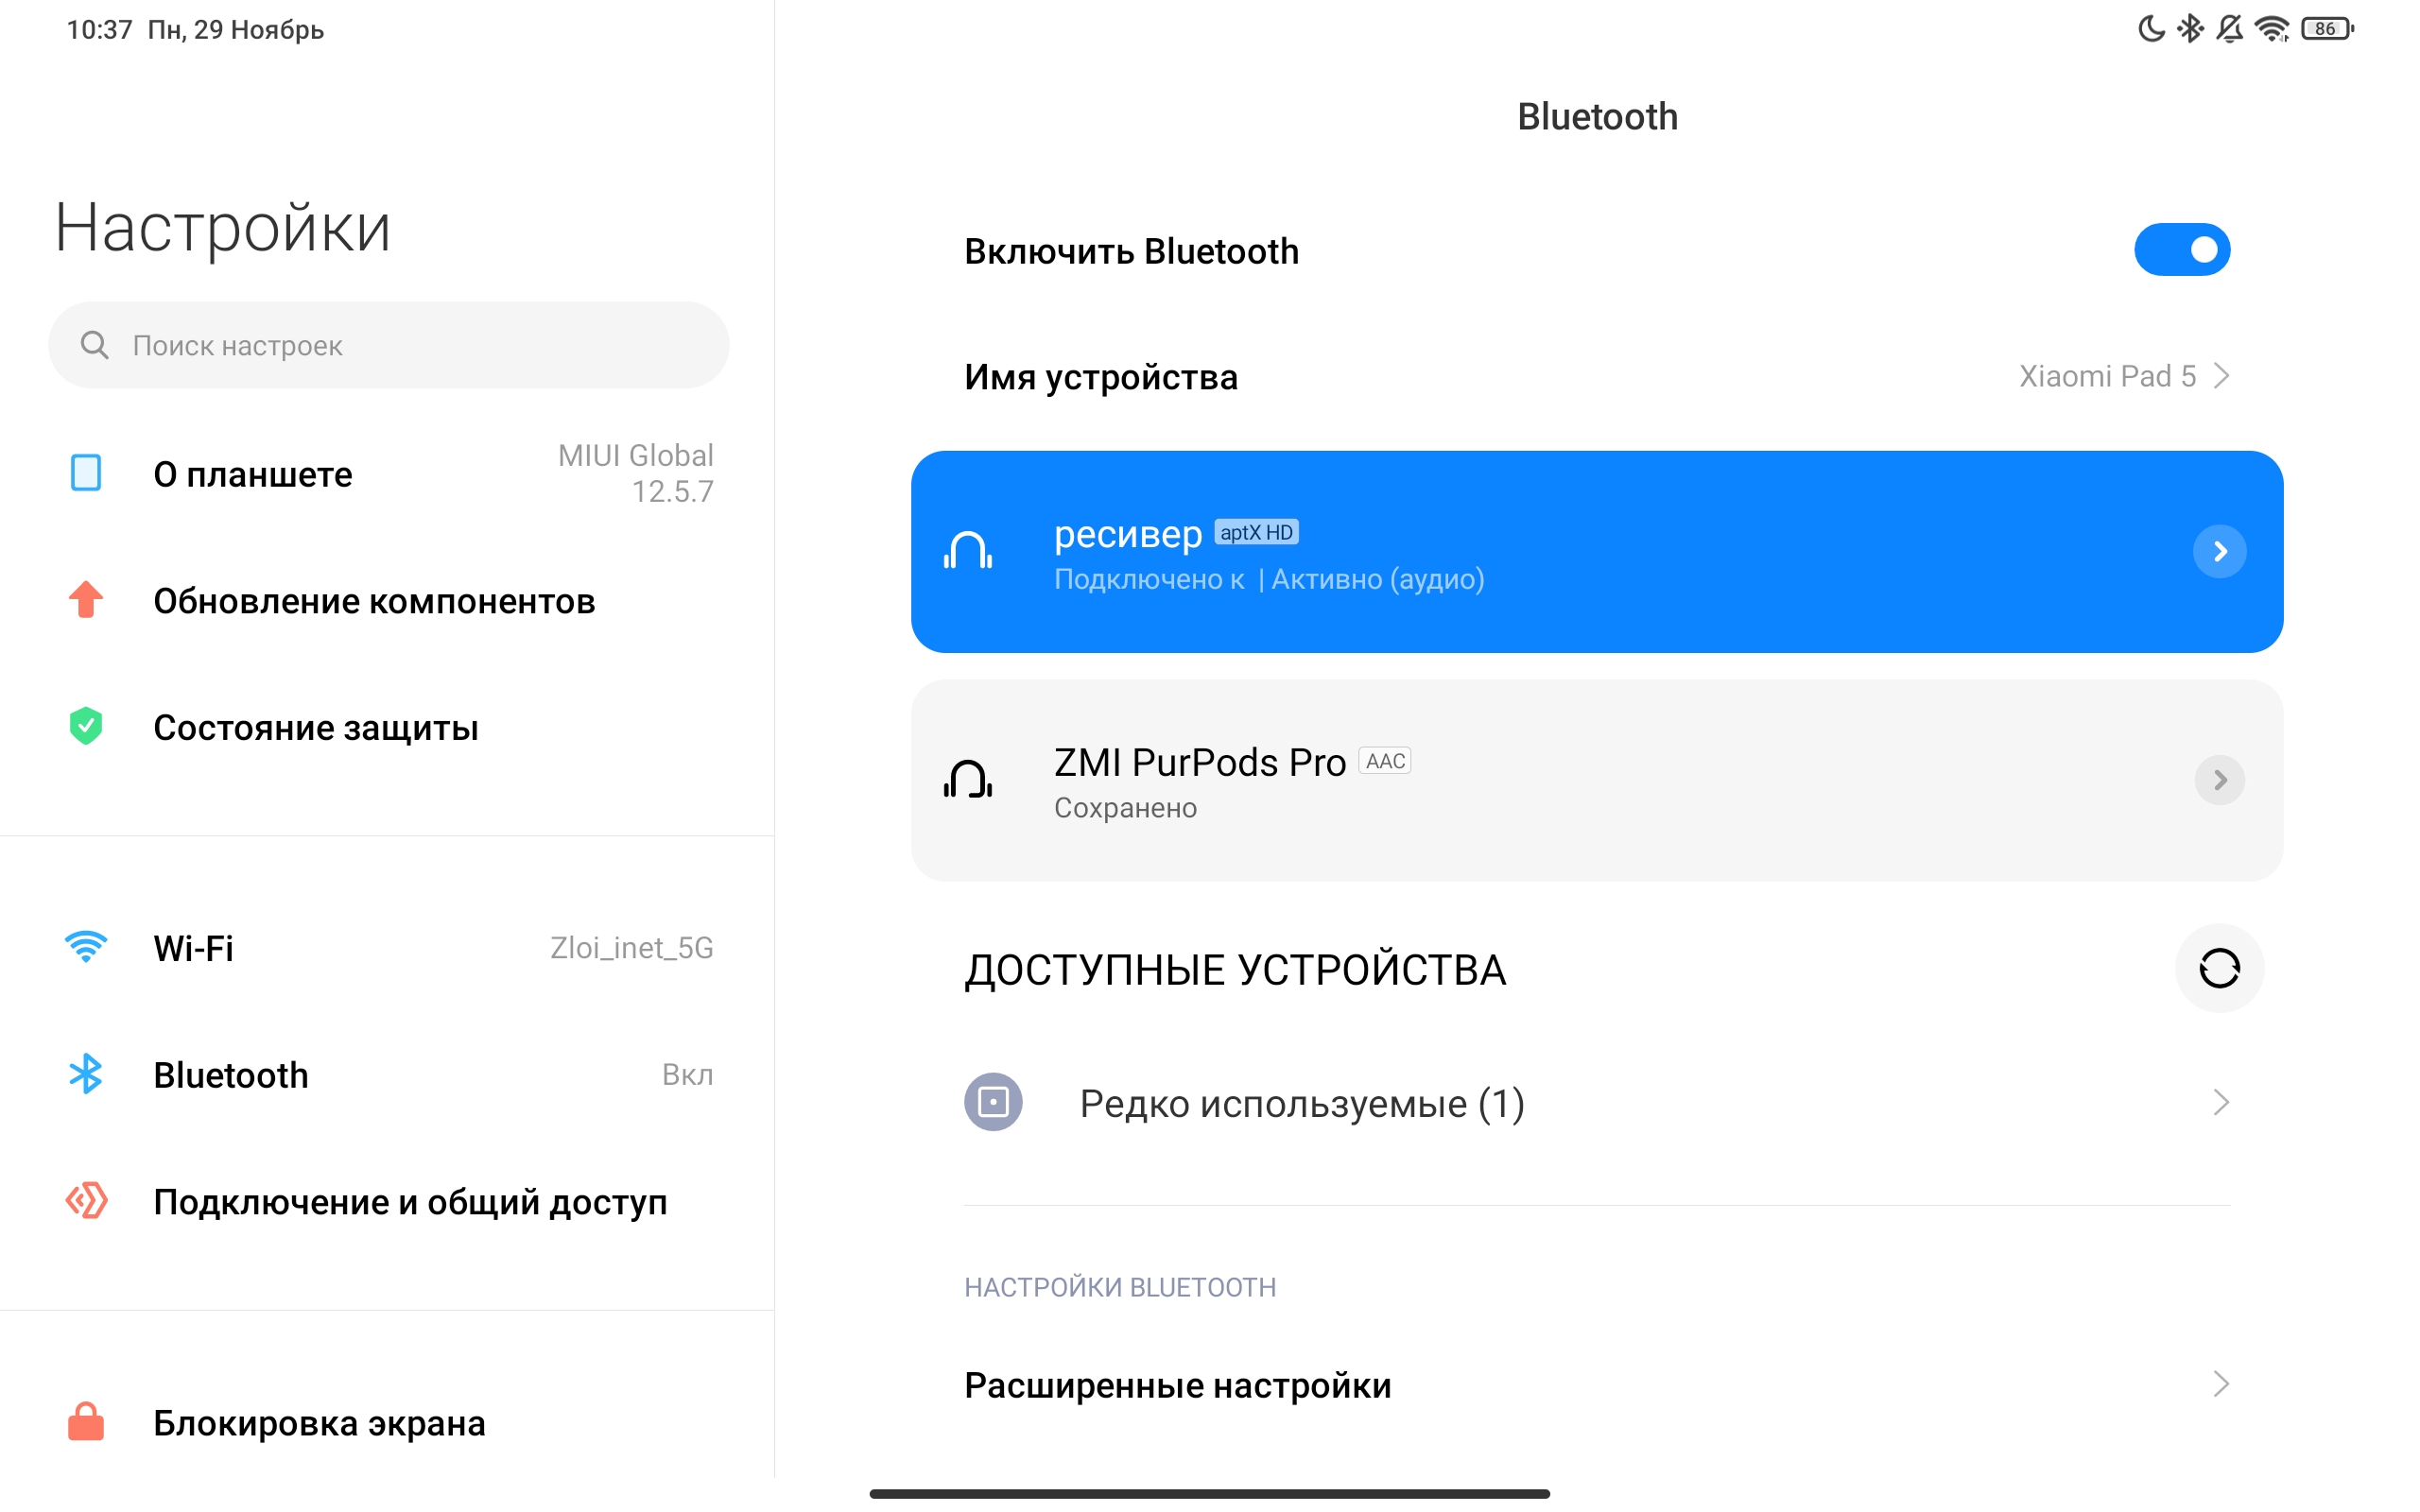
Task: Open Расширенные настройки chevron
Action: (x=2220, y=1385)
